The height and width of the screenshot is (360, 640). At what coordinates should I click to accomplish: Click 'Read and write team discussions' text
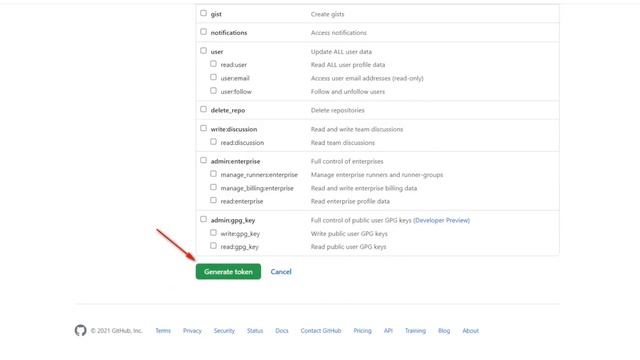coord(357,129)
